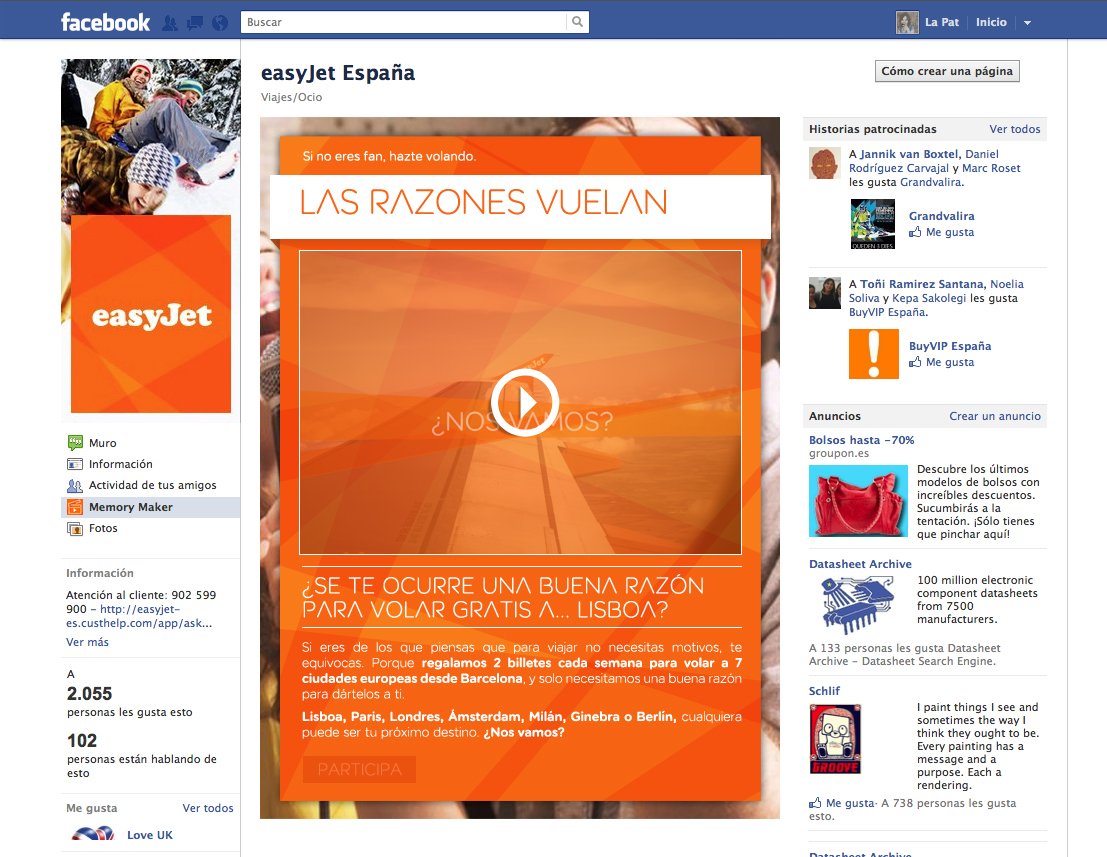Click the 102 people talking count

[x=82, y=741]
